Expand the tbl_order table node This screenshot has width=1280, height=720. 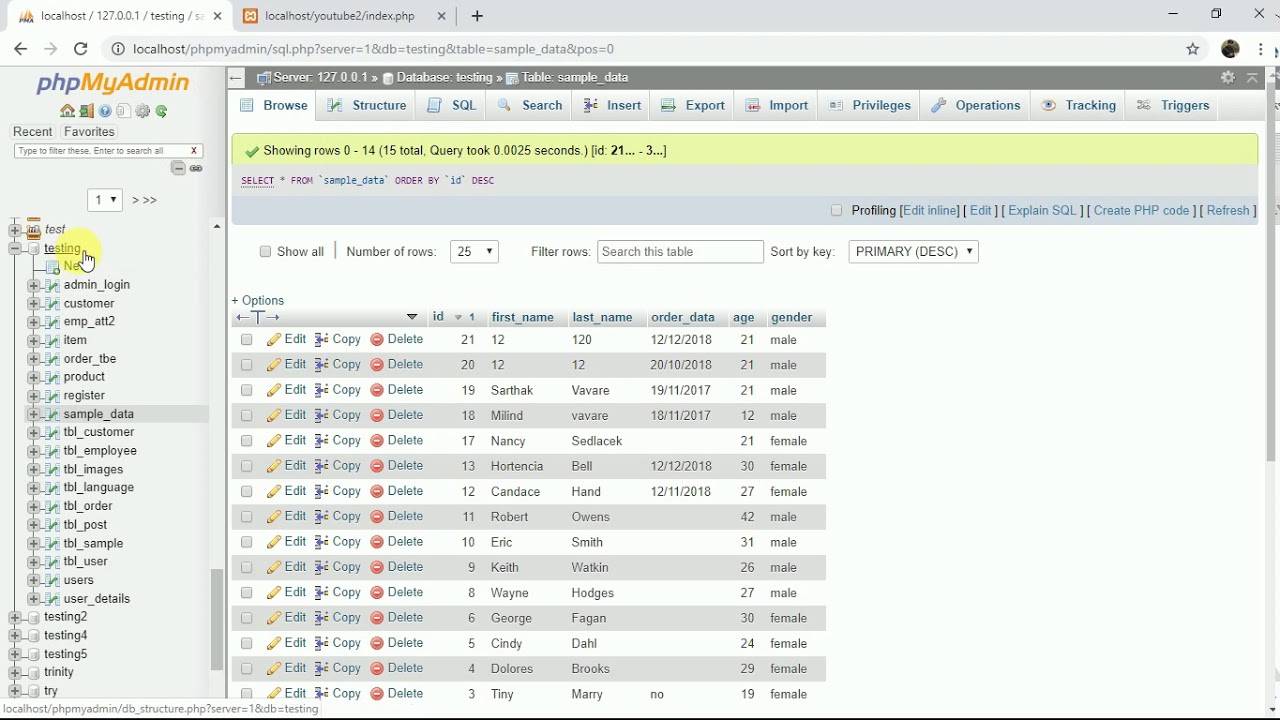pos(33,506)
